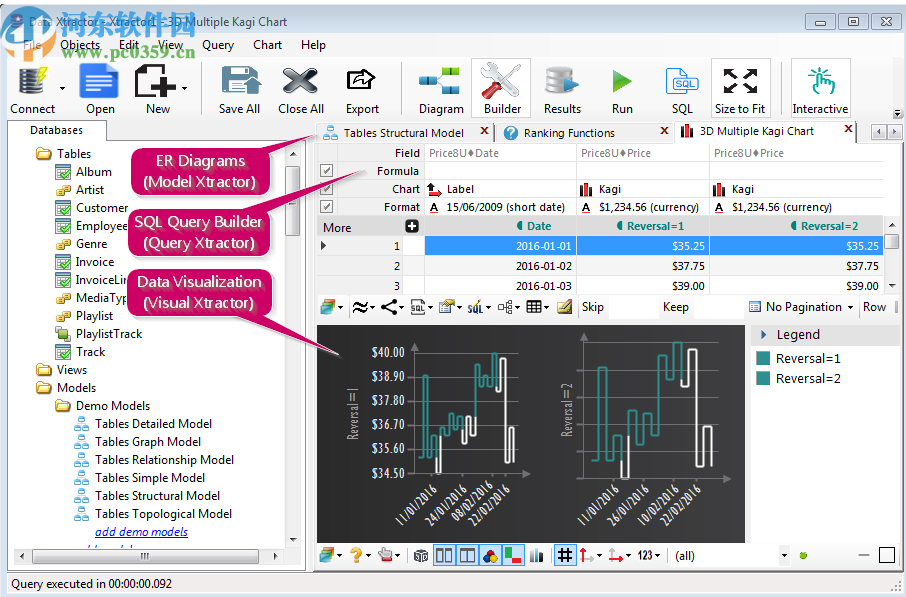This screenshot has width=906, height=597.
Task: Toggle the Chart row checkbox
Action: coord(326,188)
